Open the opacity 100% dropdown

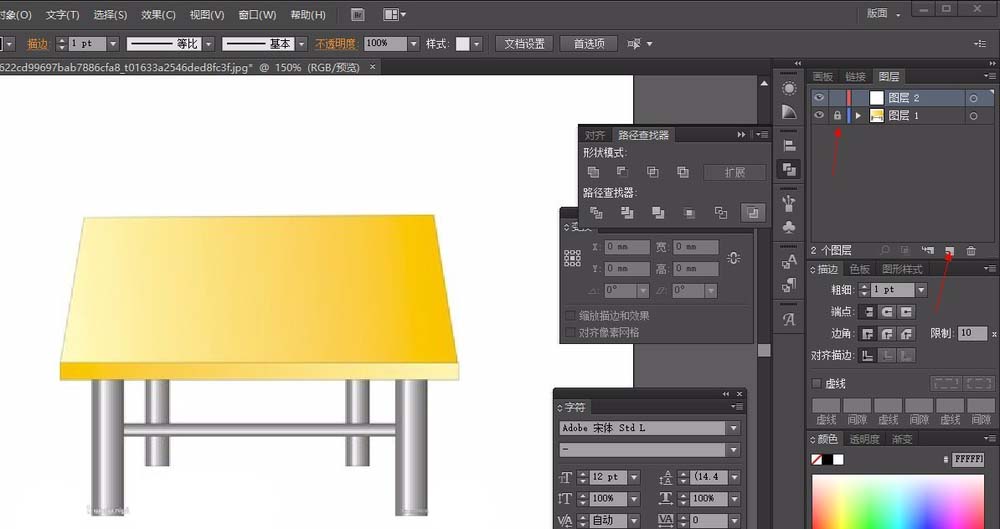[413, 44]
